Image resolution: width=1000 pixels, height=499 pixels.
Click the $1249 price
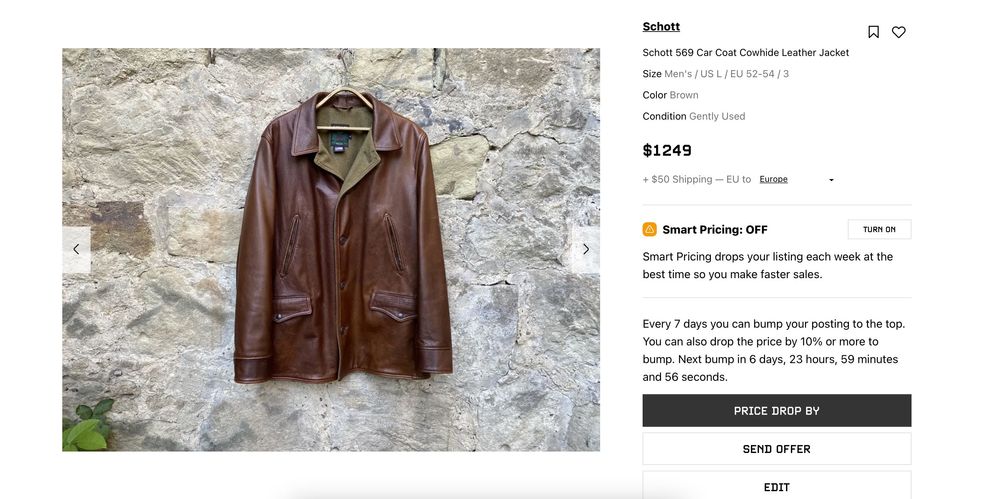(x=667, y=151)
